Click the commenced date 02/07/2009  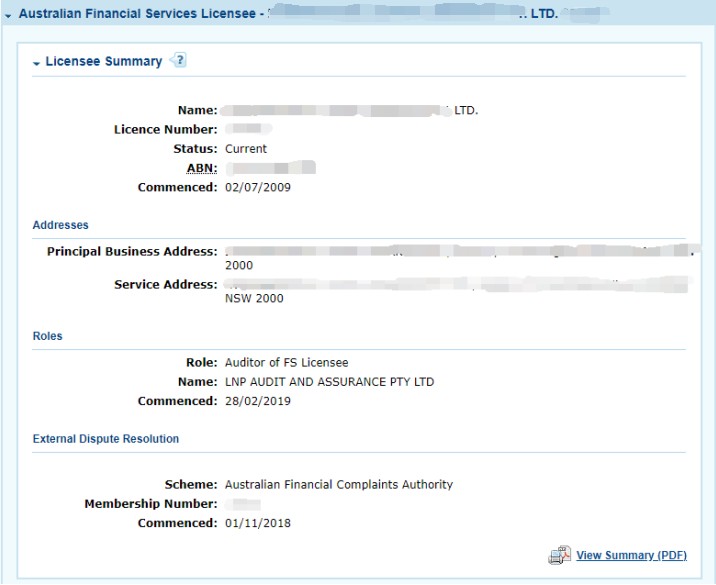tap(258, 187)
